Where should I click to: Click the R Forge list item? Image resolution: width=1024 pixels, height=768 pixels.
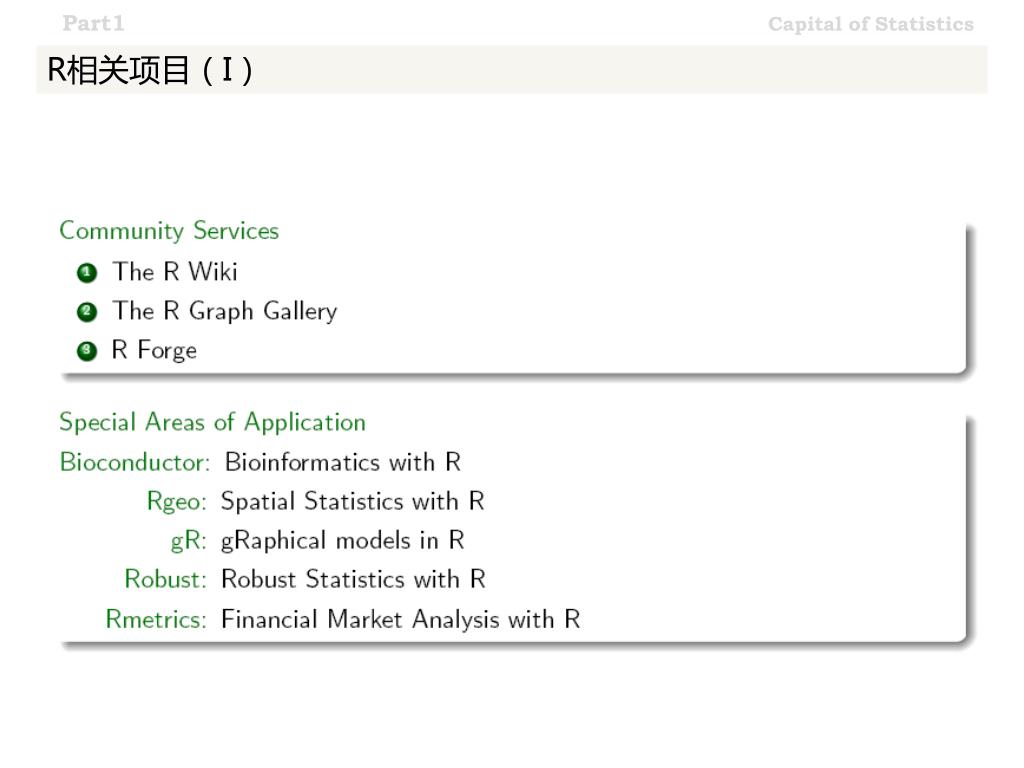[x=154, y=351]
